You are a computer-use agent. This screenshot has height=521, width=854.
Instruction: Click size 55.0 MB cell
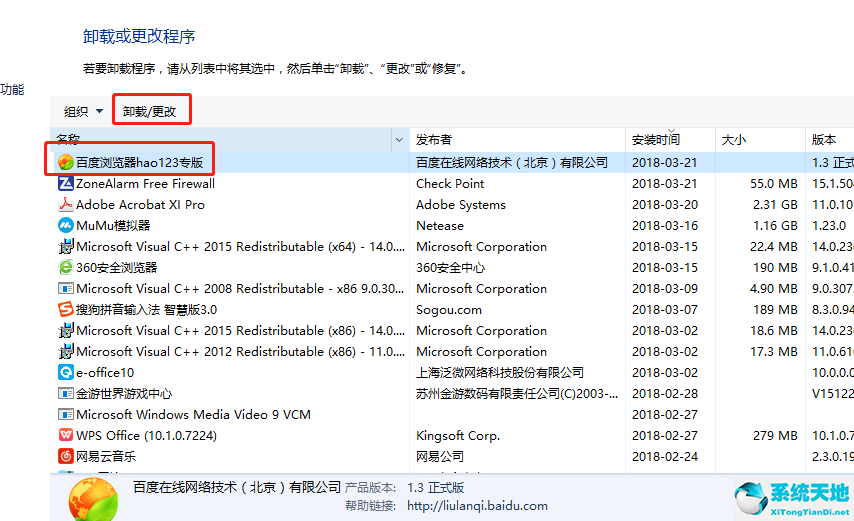773,183
